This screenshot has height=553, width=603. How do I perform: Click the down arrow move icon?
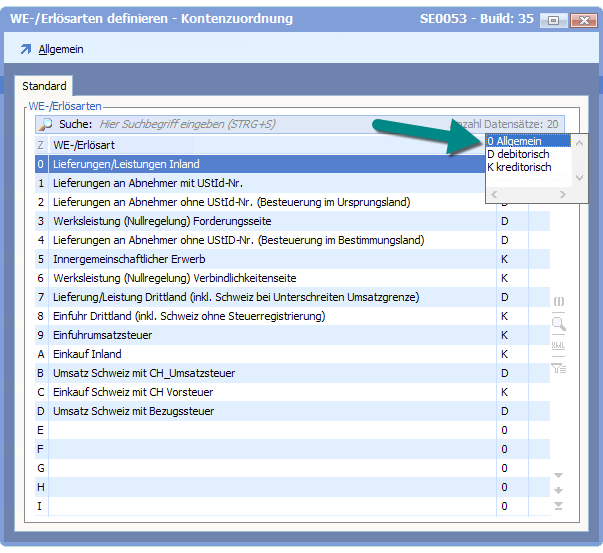pyautogui.click(x=559, y=490)
